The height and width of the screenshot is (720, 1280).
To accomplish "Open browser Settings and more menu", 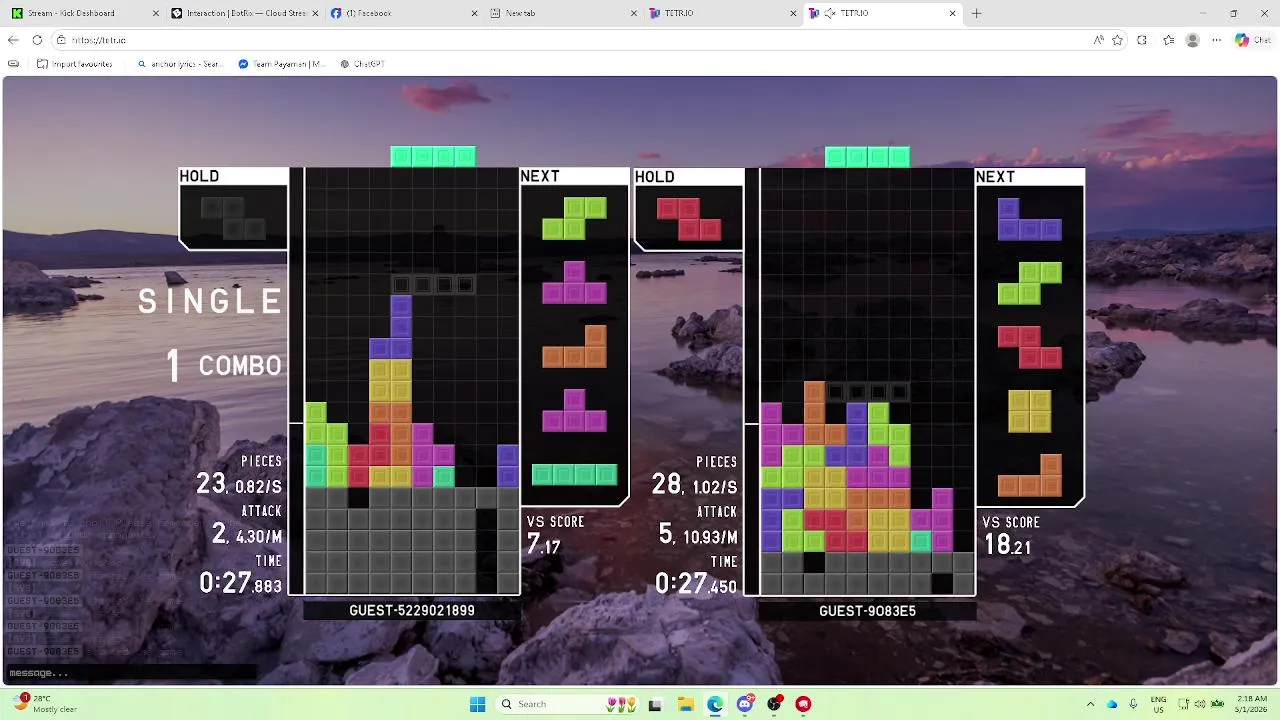I will 1216,40.
